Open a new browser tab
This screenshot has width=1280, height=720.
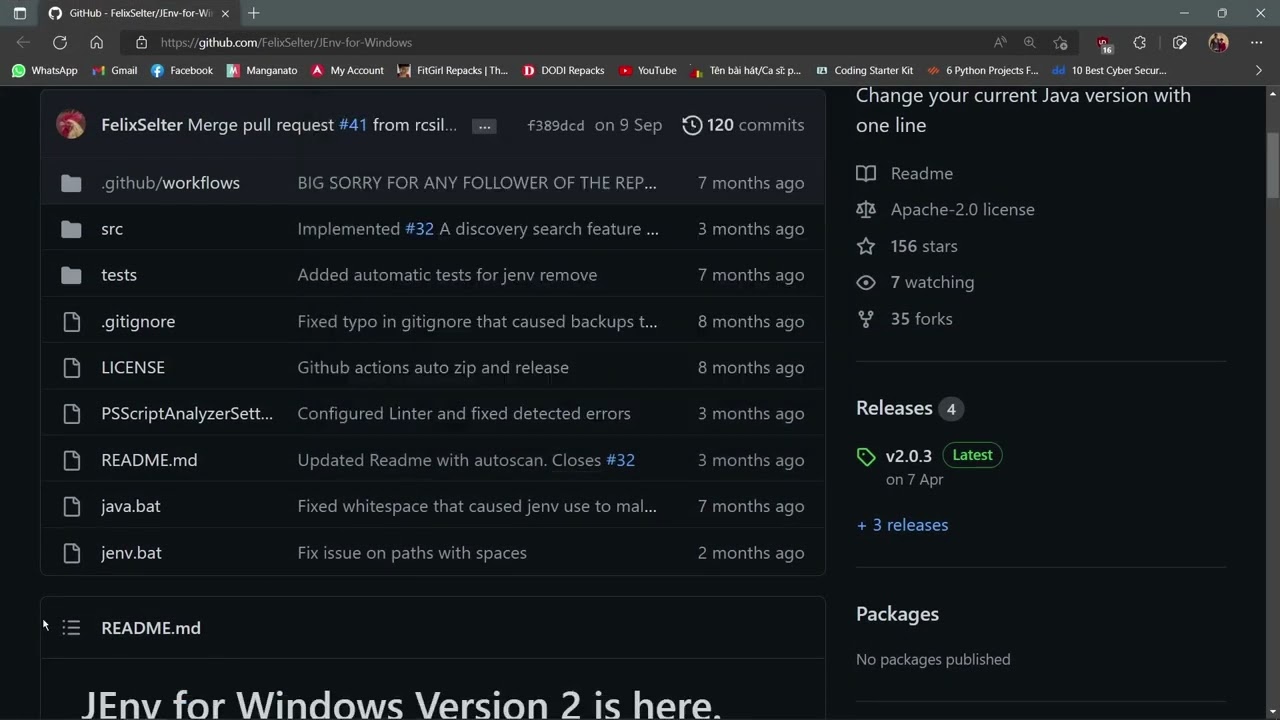click(x=254, y=13)
